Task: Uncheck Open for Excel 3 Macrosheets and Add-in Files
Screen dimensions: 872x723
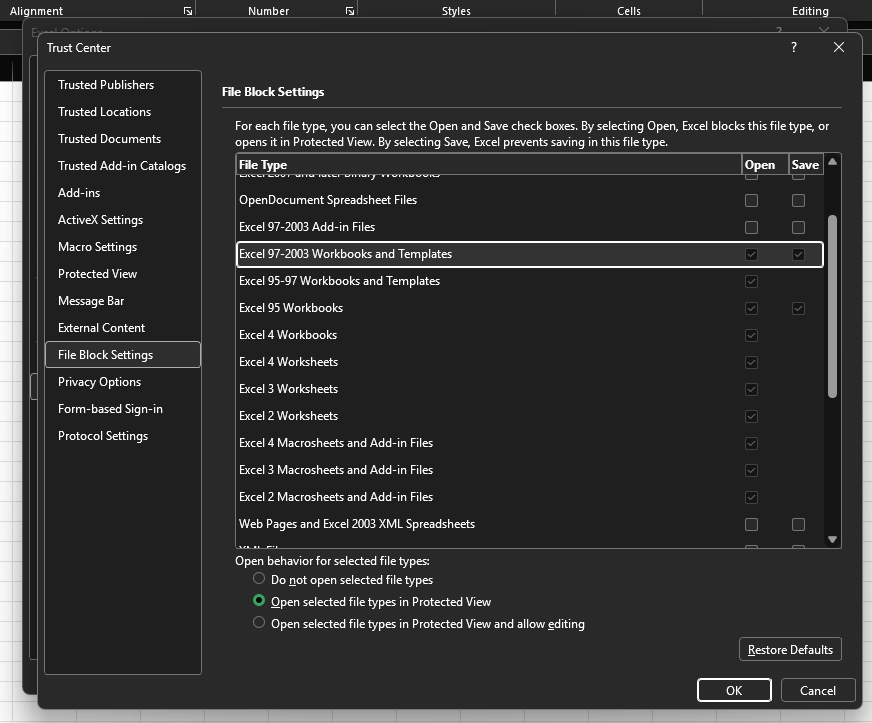Action: pyautogui.click(x=751, y=470)
